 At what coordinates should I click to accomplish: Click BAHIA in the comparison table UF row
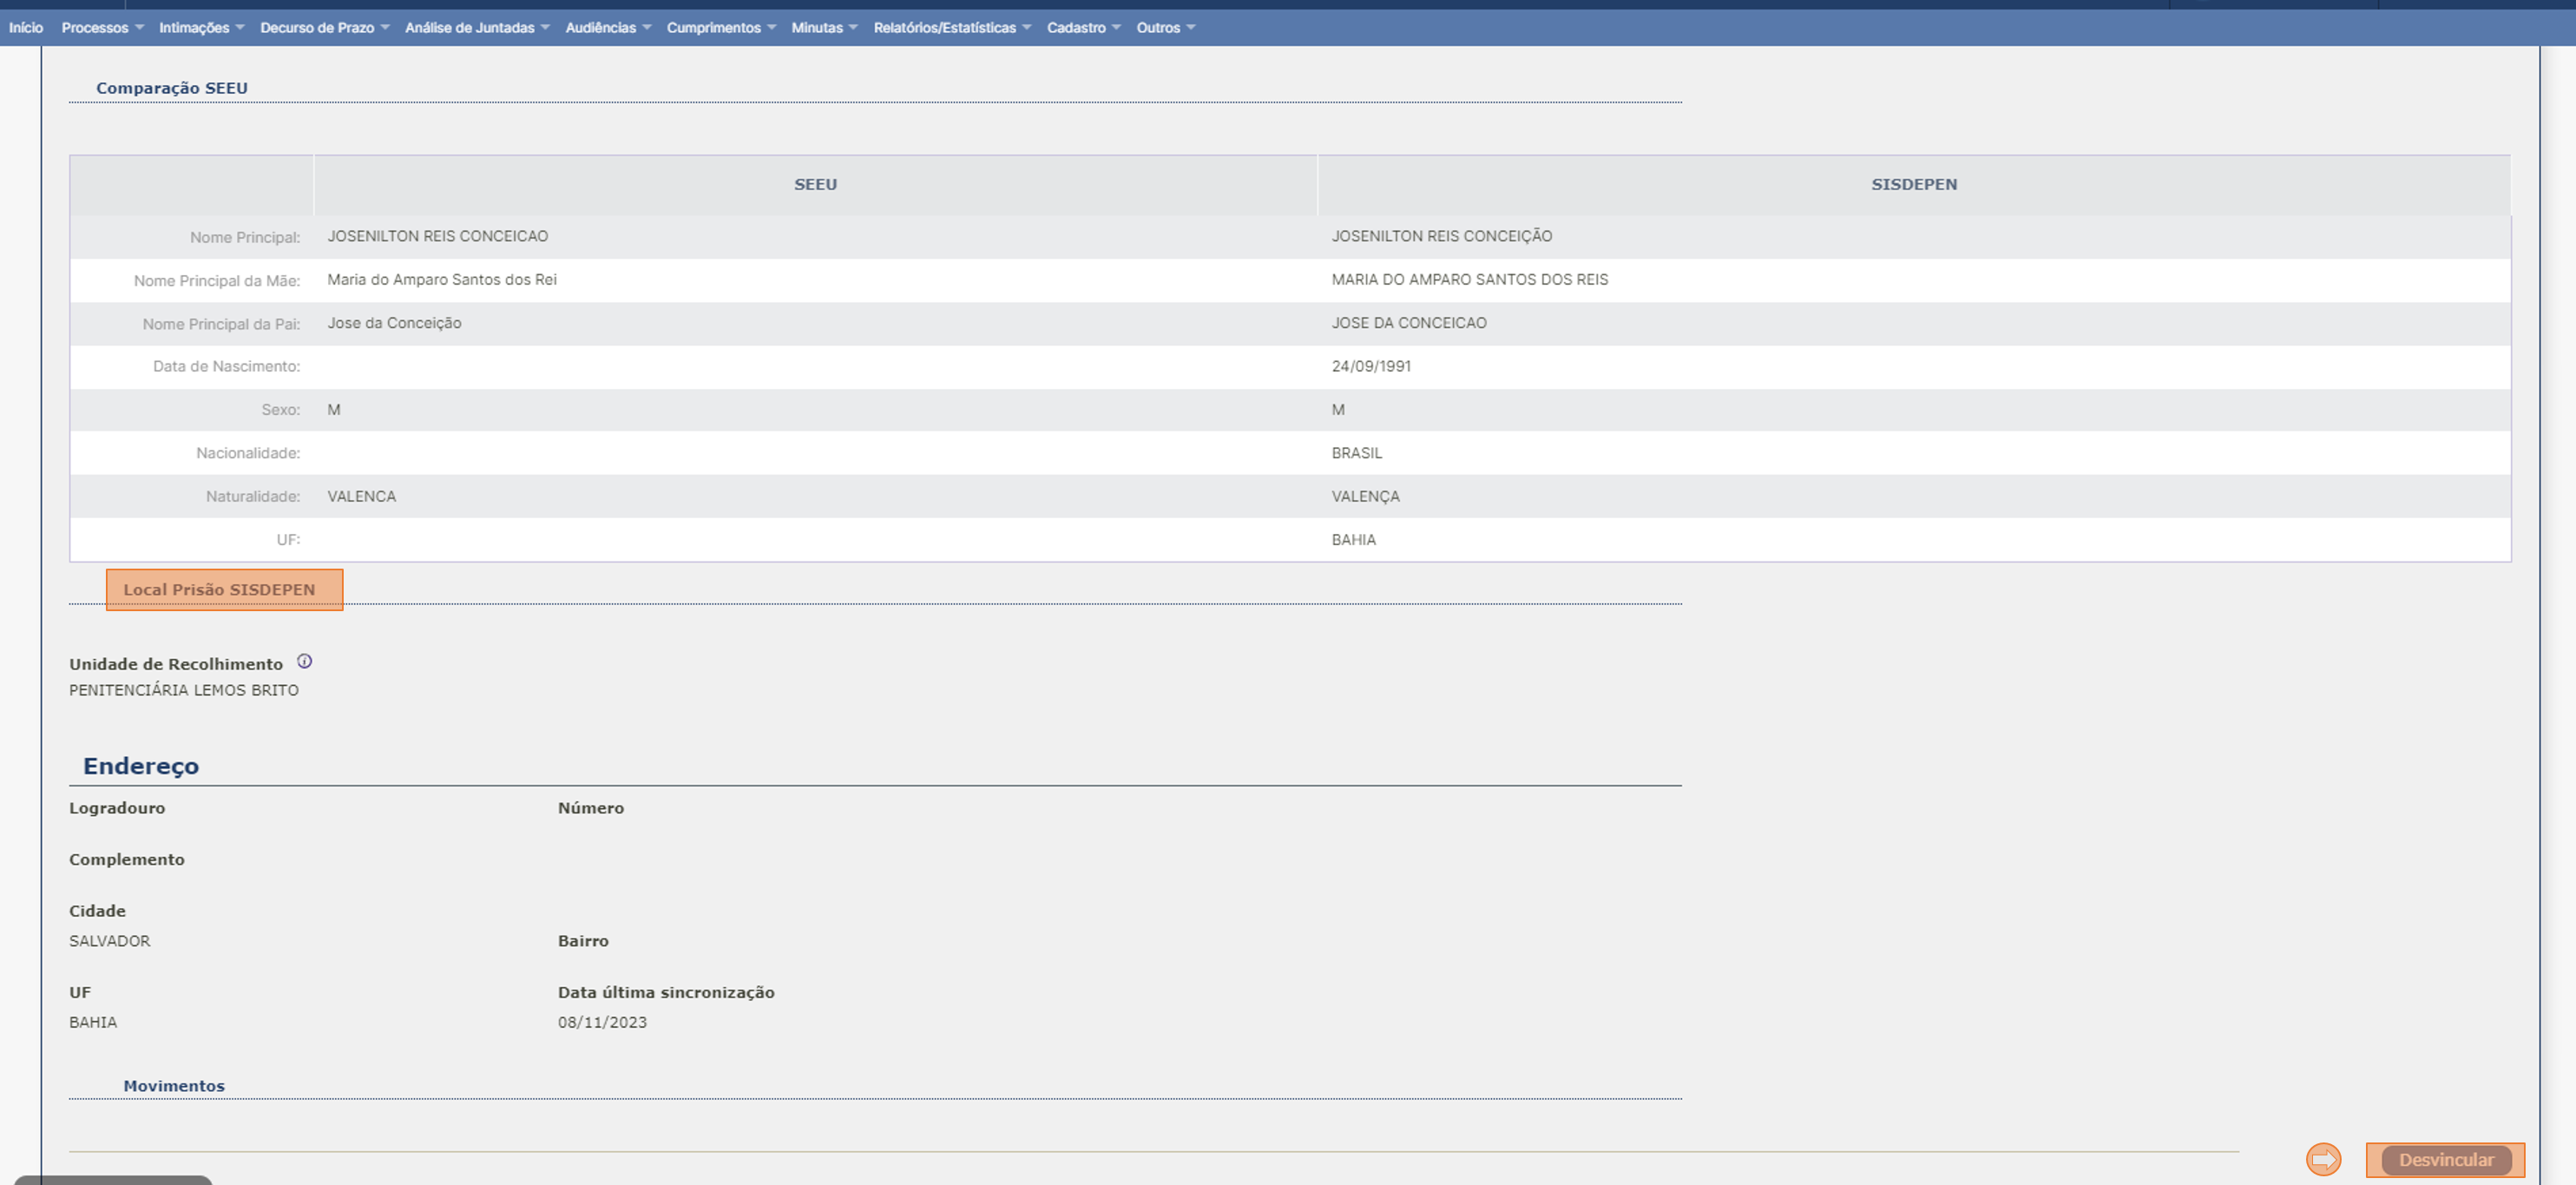pos(1353,540)
